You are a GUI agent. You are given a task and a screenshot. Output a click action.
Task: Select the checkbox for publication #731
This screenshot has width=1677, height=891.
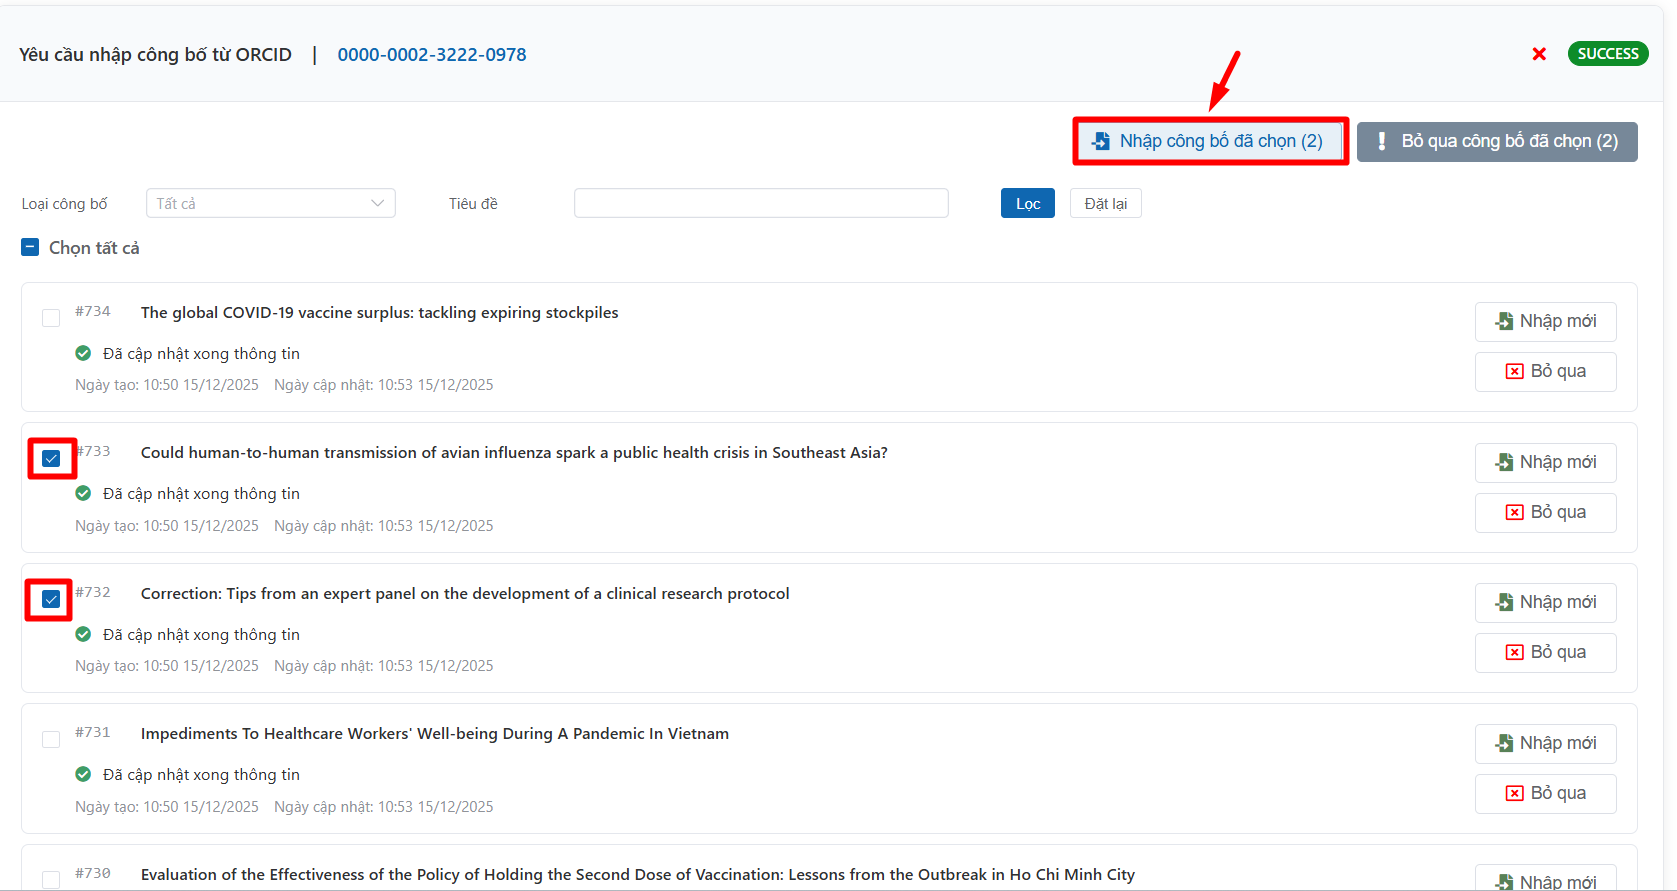51,739
